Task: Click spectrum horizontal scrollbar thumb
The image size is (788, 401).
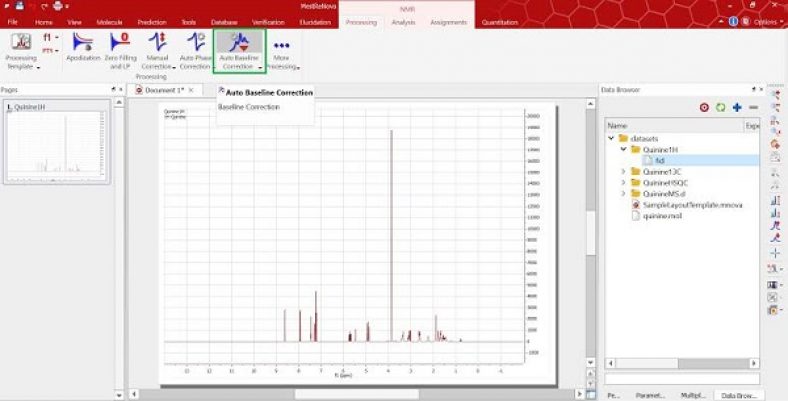Action: click(x=356, y=394)
